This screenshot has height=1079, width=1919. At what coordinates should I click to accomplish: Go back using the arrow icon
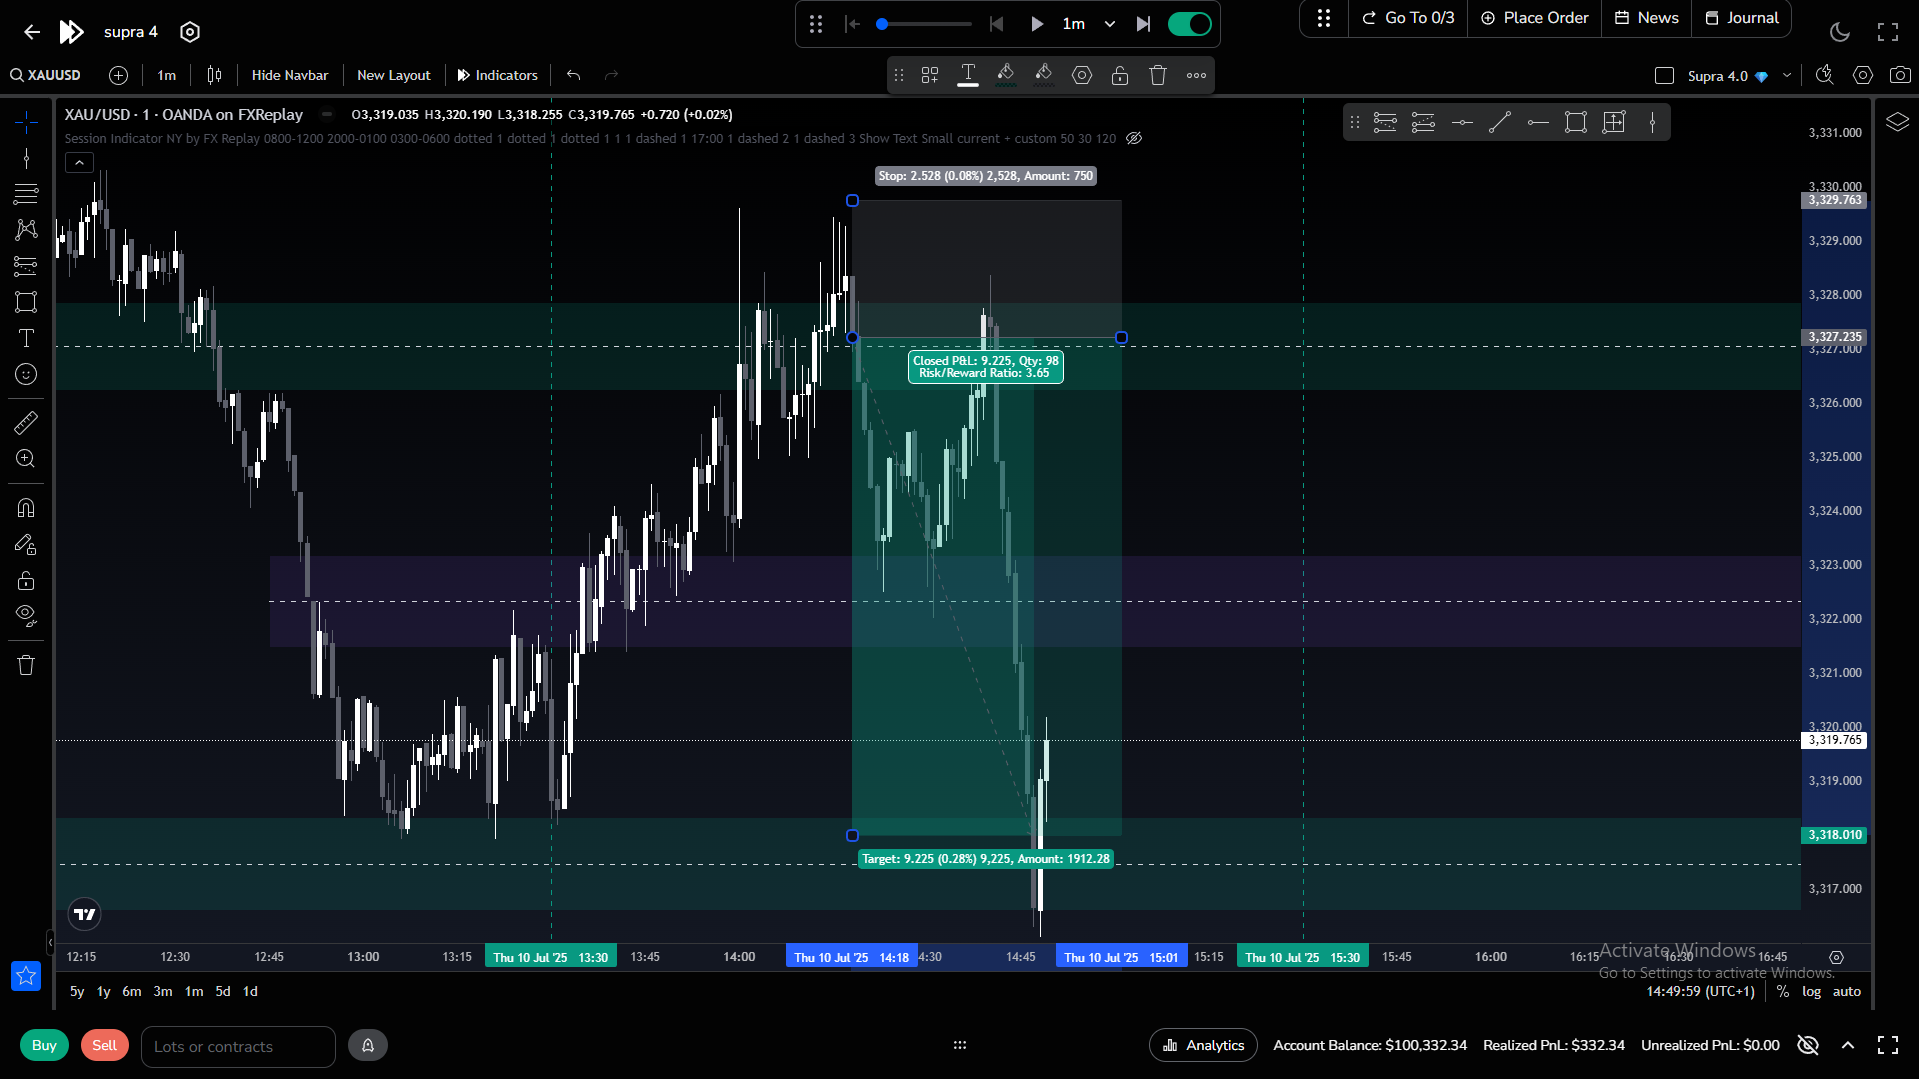click(x=32, y=32)
